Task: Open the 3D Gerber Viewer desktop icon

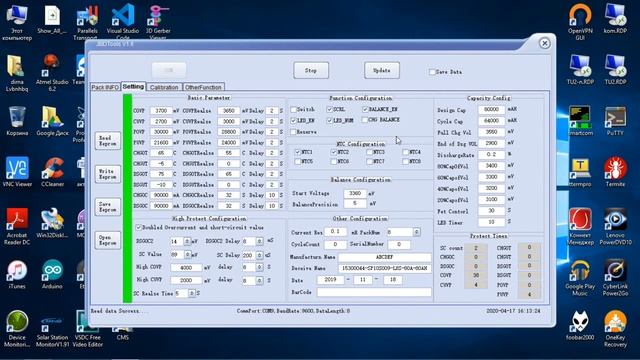Action: tap(158, 21)
